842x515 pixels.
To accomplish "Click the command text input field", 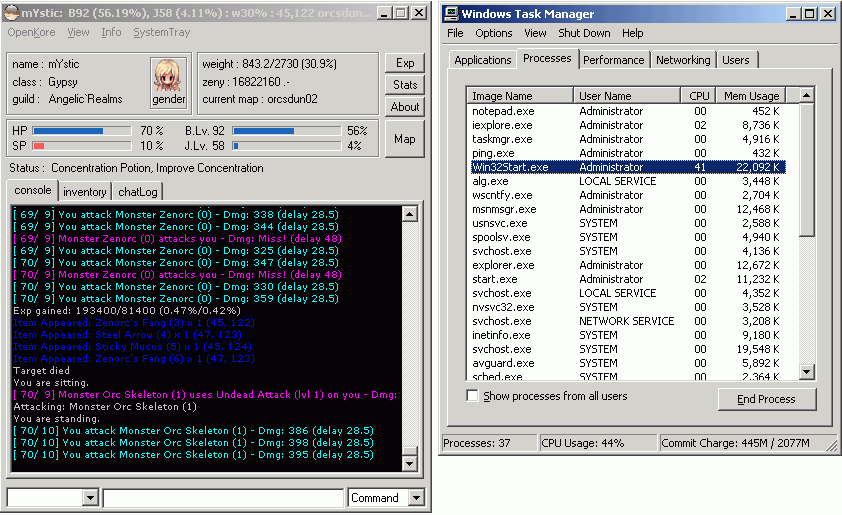I will [223, 498].
